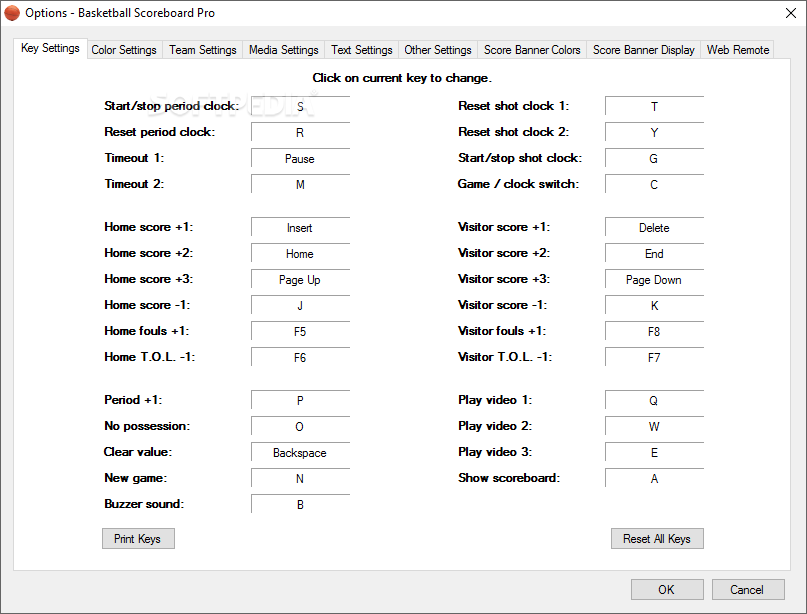Image resolution: width=807 pixels, height=614 pixels.
Task: Change the Reset period clock key R
Action: [301, 132]
